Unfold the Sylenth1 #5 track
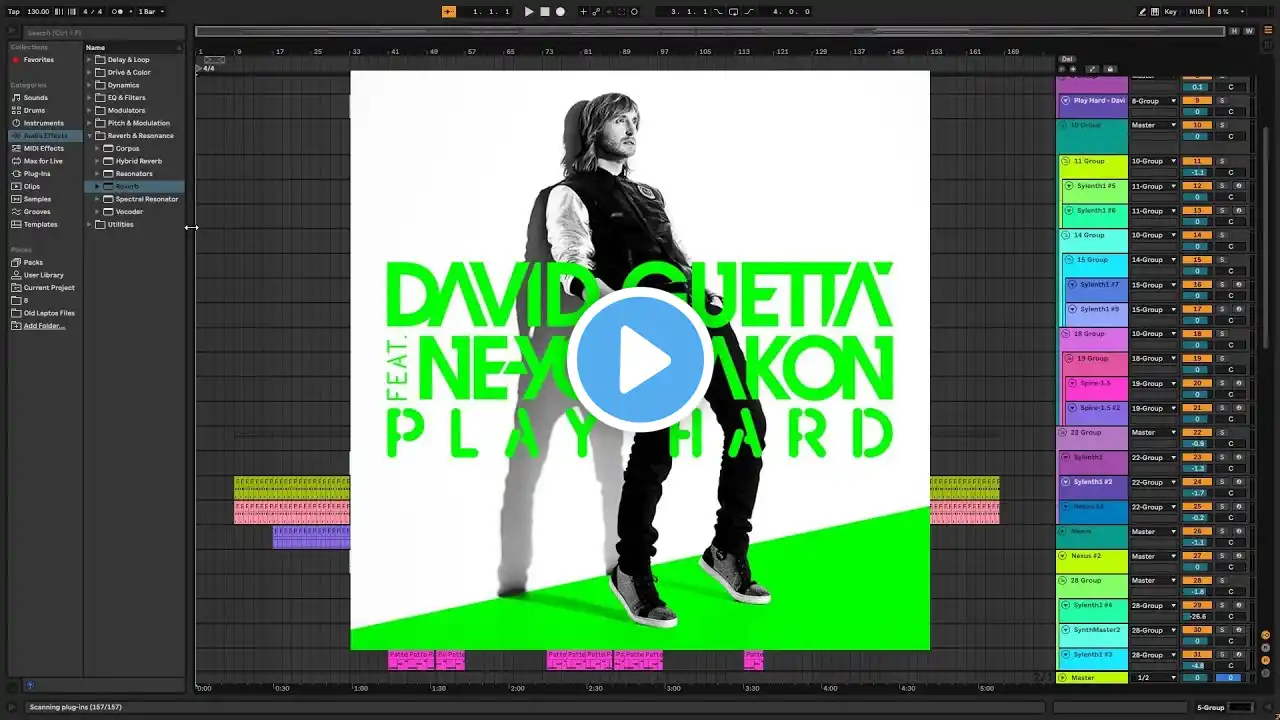Viewport: 1280px width, 720px height. pos(1068,186)
